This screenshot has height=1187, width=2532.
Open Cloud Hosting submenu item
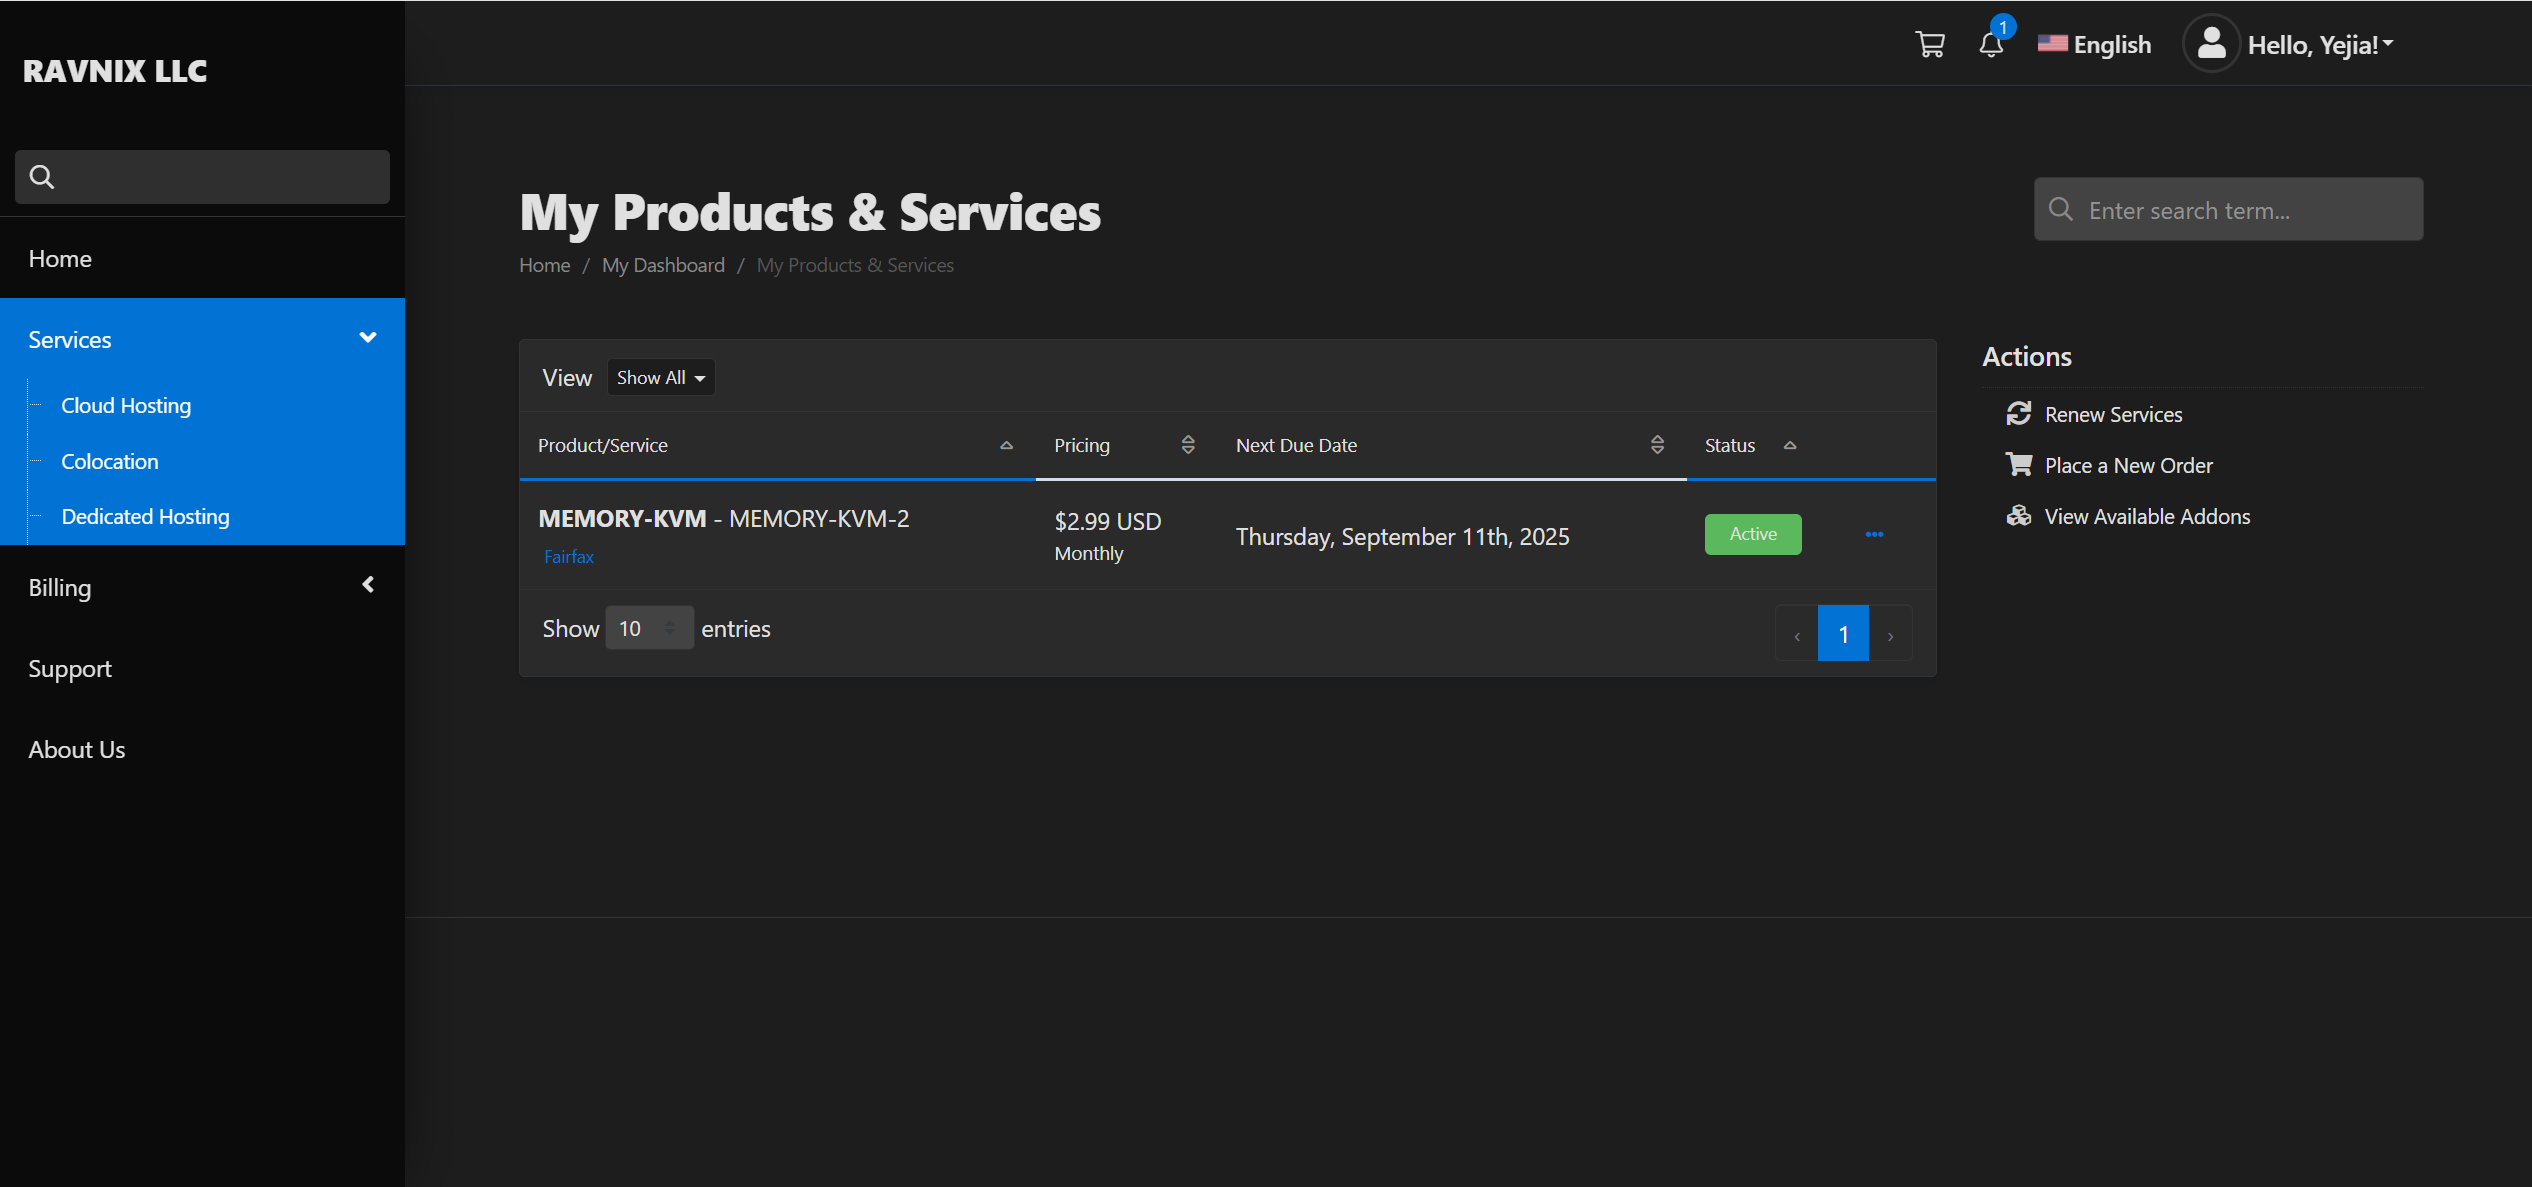coord(126,405)
